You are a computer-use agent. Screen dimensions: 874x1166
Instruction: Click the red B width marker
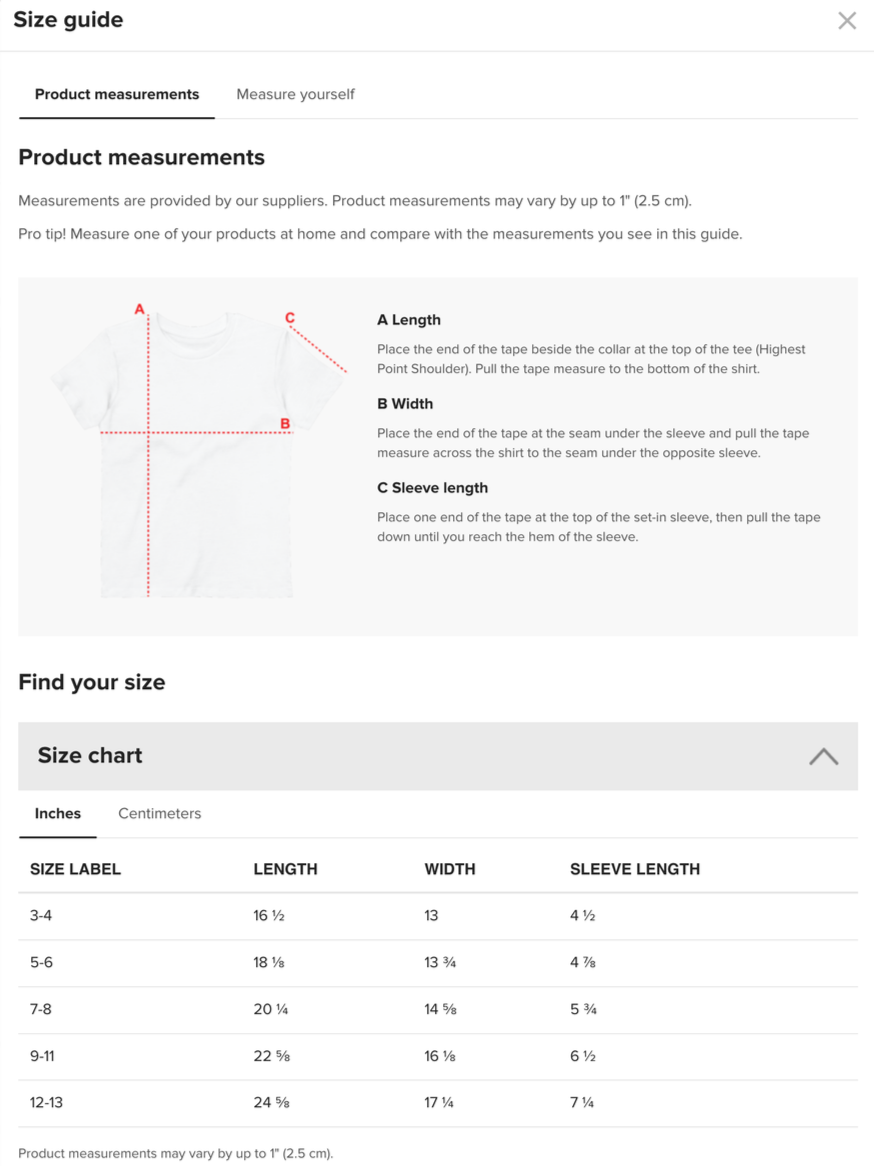tap(285, 424)
